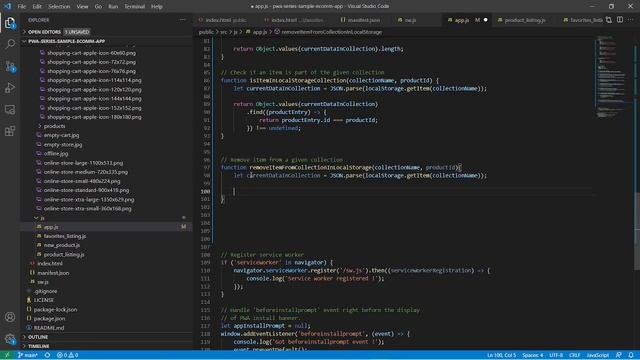This screenshot has height=360, width=640.
Task: Expand the OUTLINE section
Action: 38,337
